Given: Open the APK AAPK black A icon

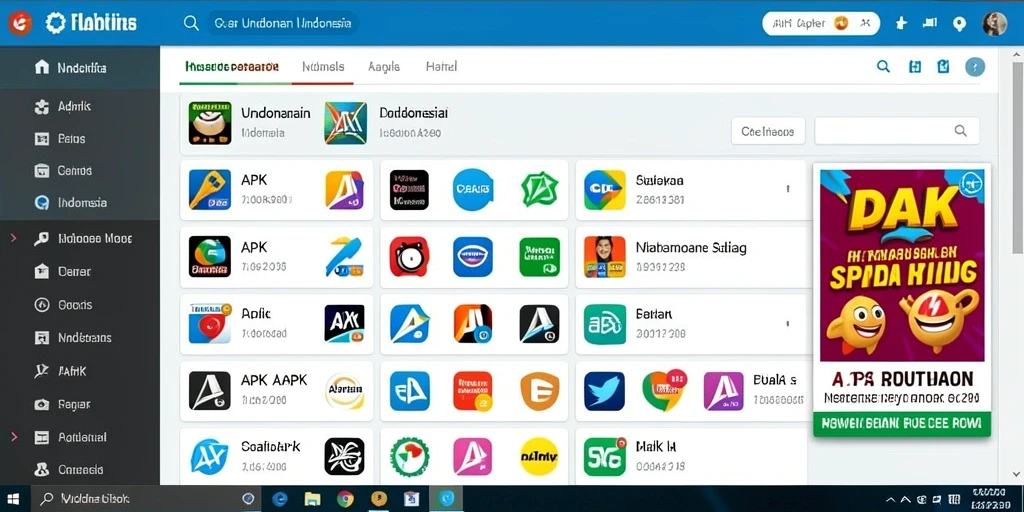Looking at the screenshot, I should click(210, 391).
